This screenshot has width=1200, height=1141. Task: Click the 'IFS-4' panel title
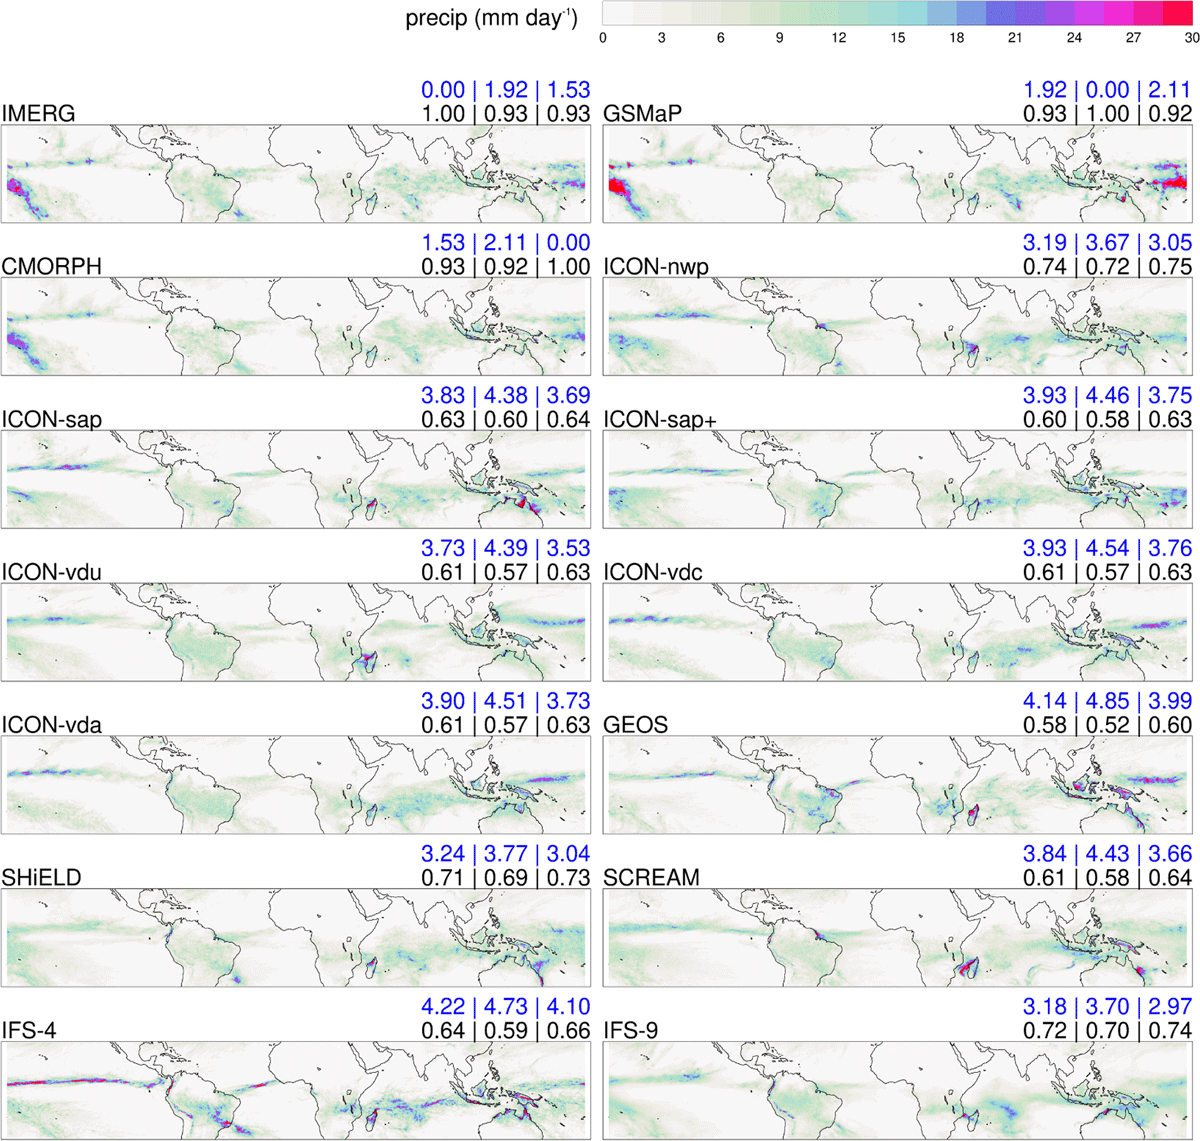tap(31, 1032)
